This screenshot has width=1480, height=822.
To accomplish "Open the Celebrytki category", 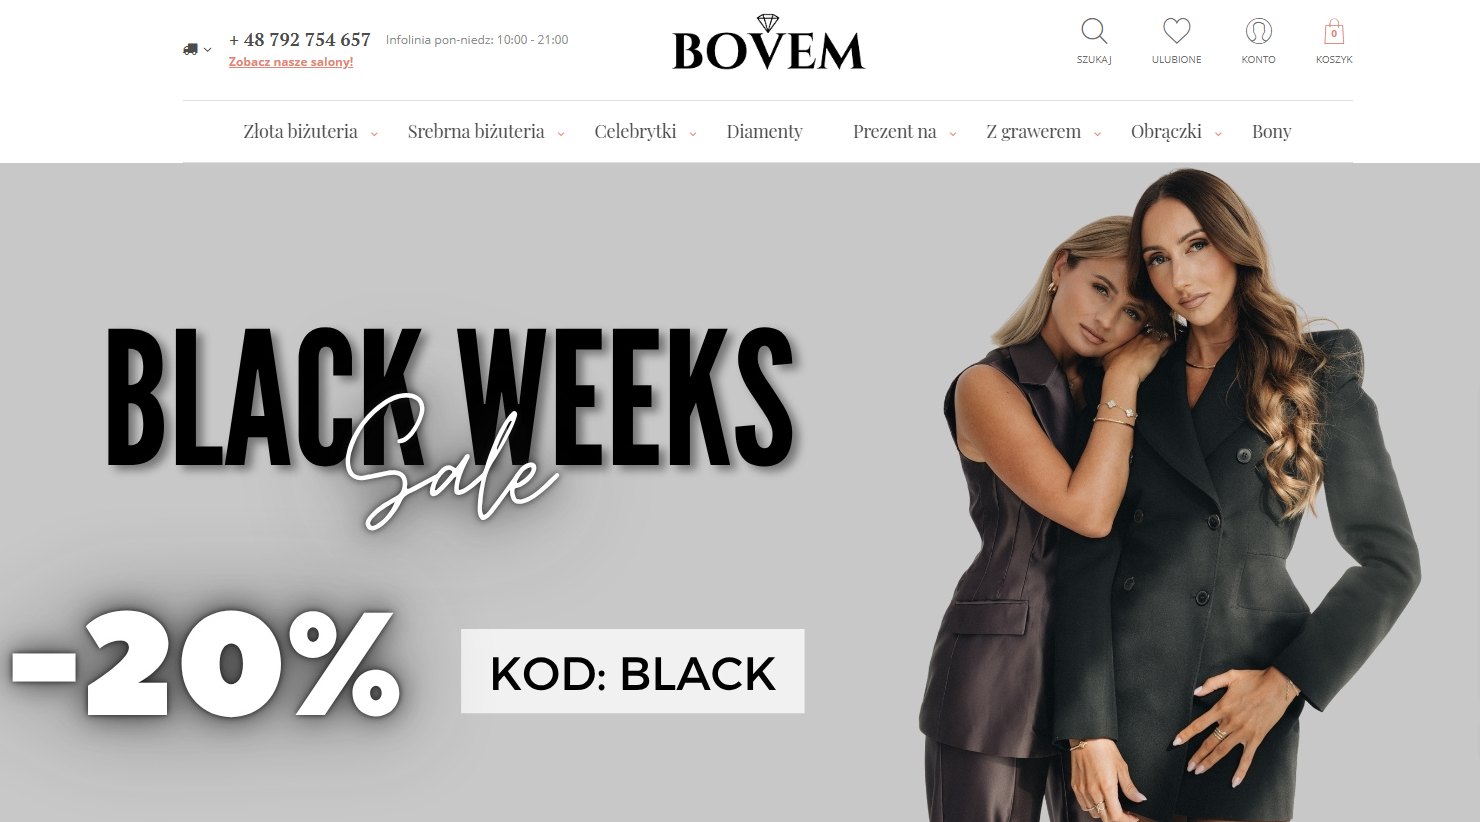I will 635,132.
